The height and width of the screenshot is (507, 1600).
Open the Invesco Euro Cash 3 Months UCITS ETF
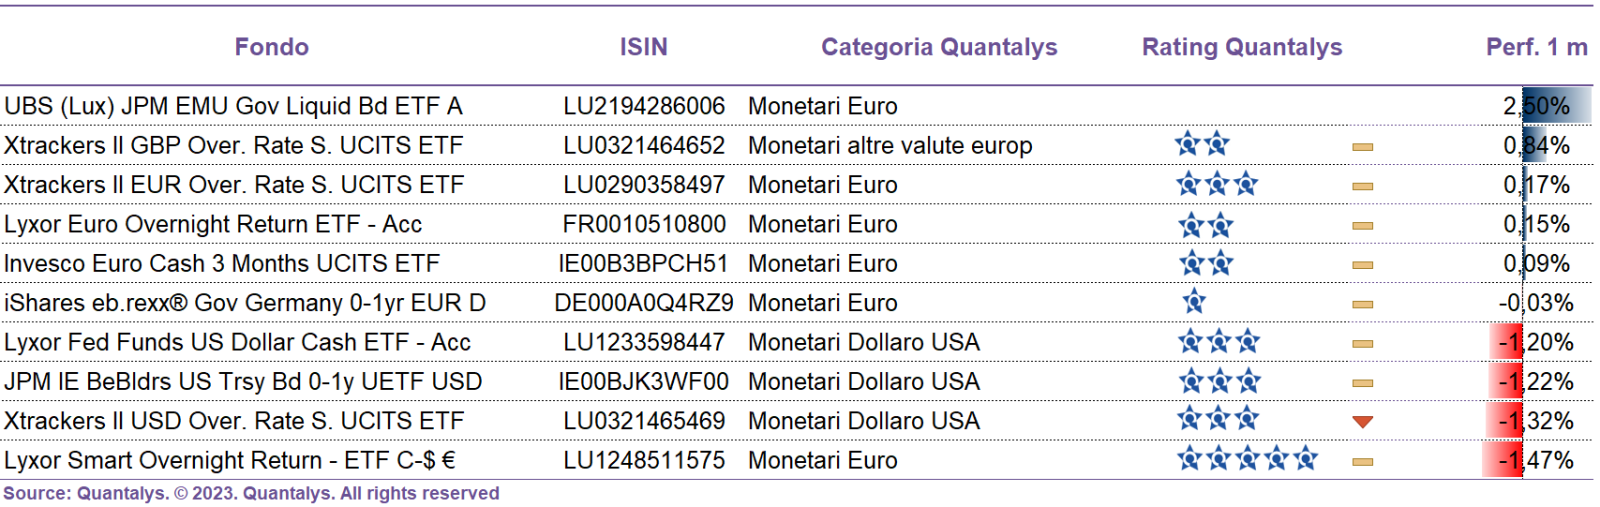tap(221, 263)
